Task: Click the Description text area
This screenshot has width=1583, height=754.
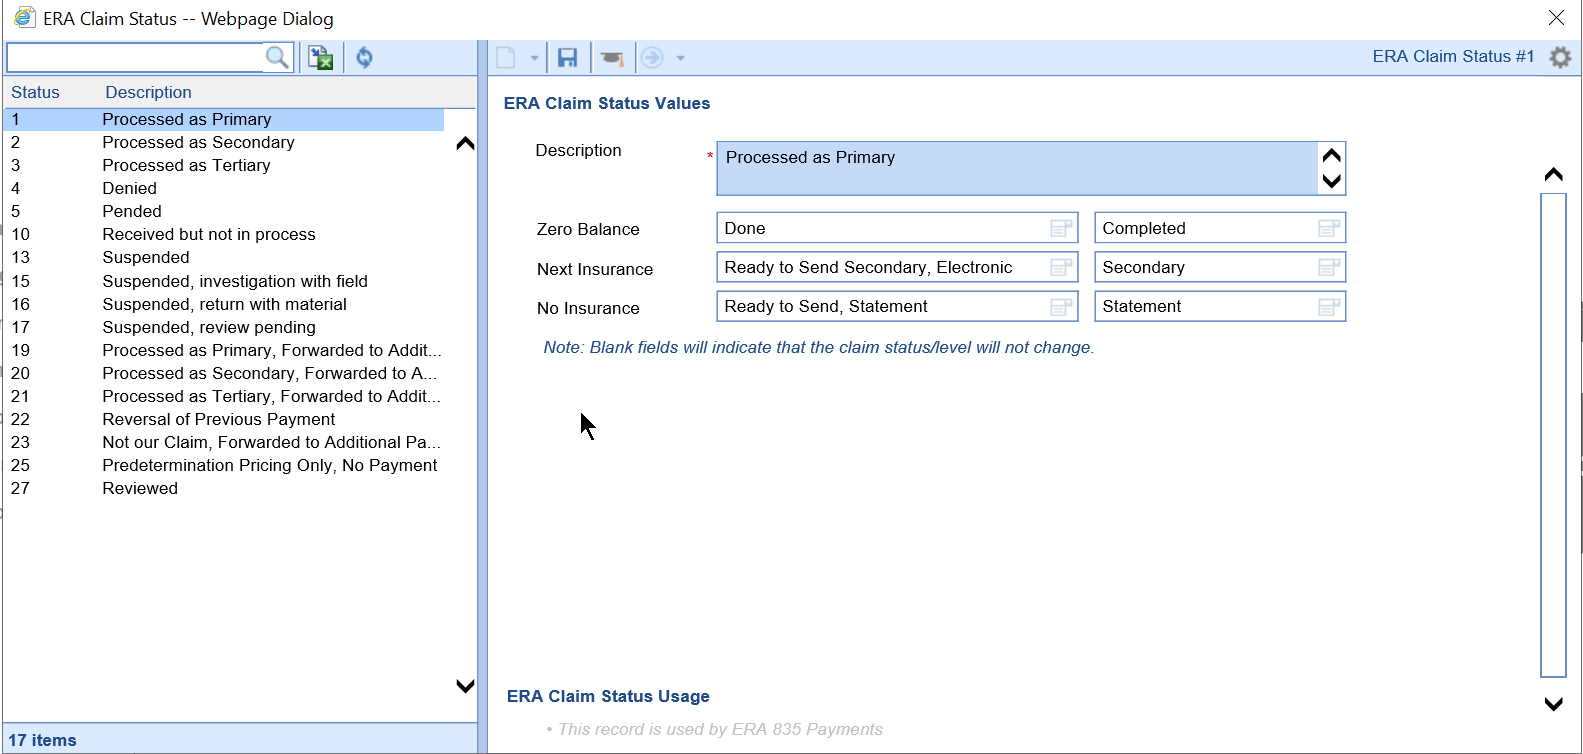Action: tap(1017, 168)
